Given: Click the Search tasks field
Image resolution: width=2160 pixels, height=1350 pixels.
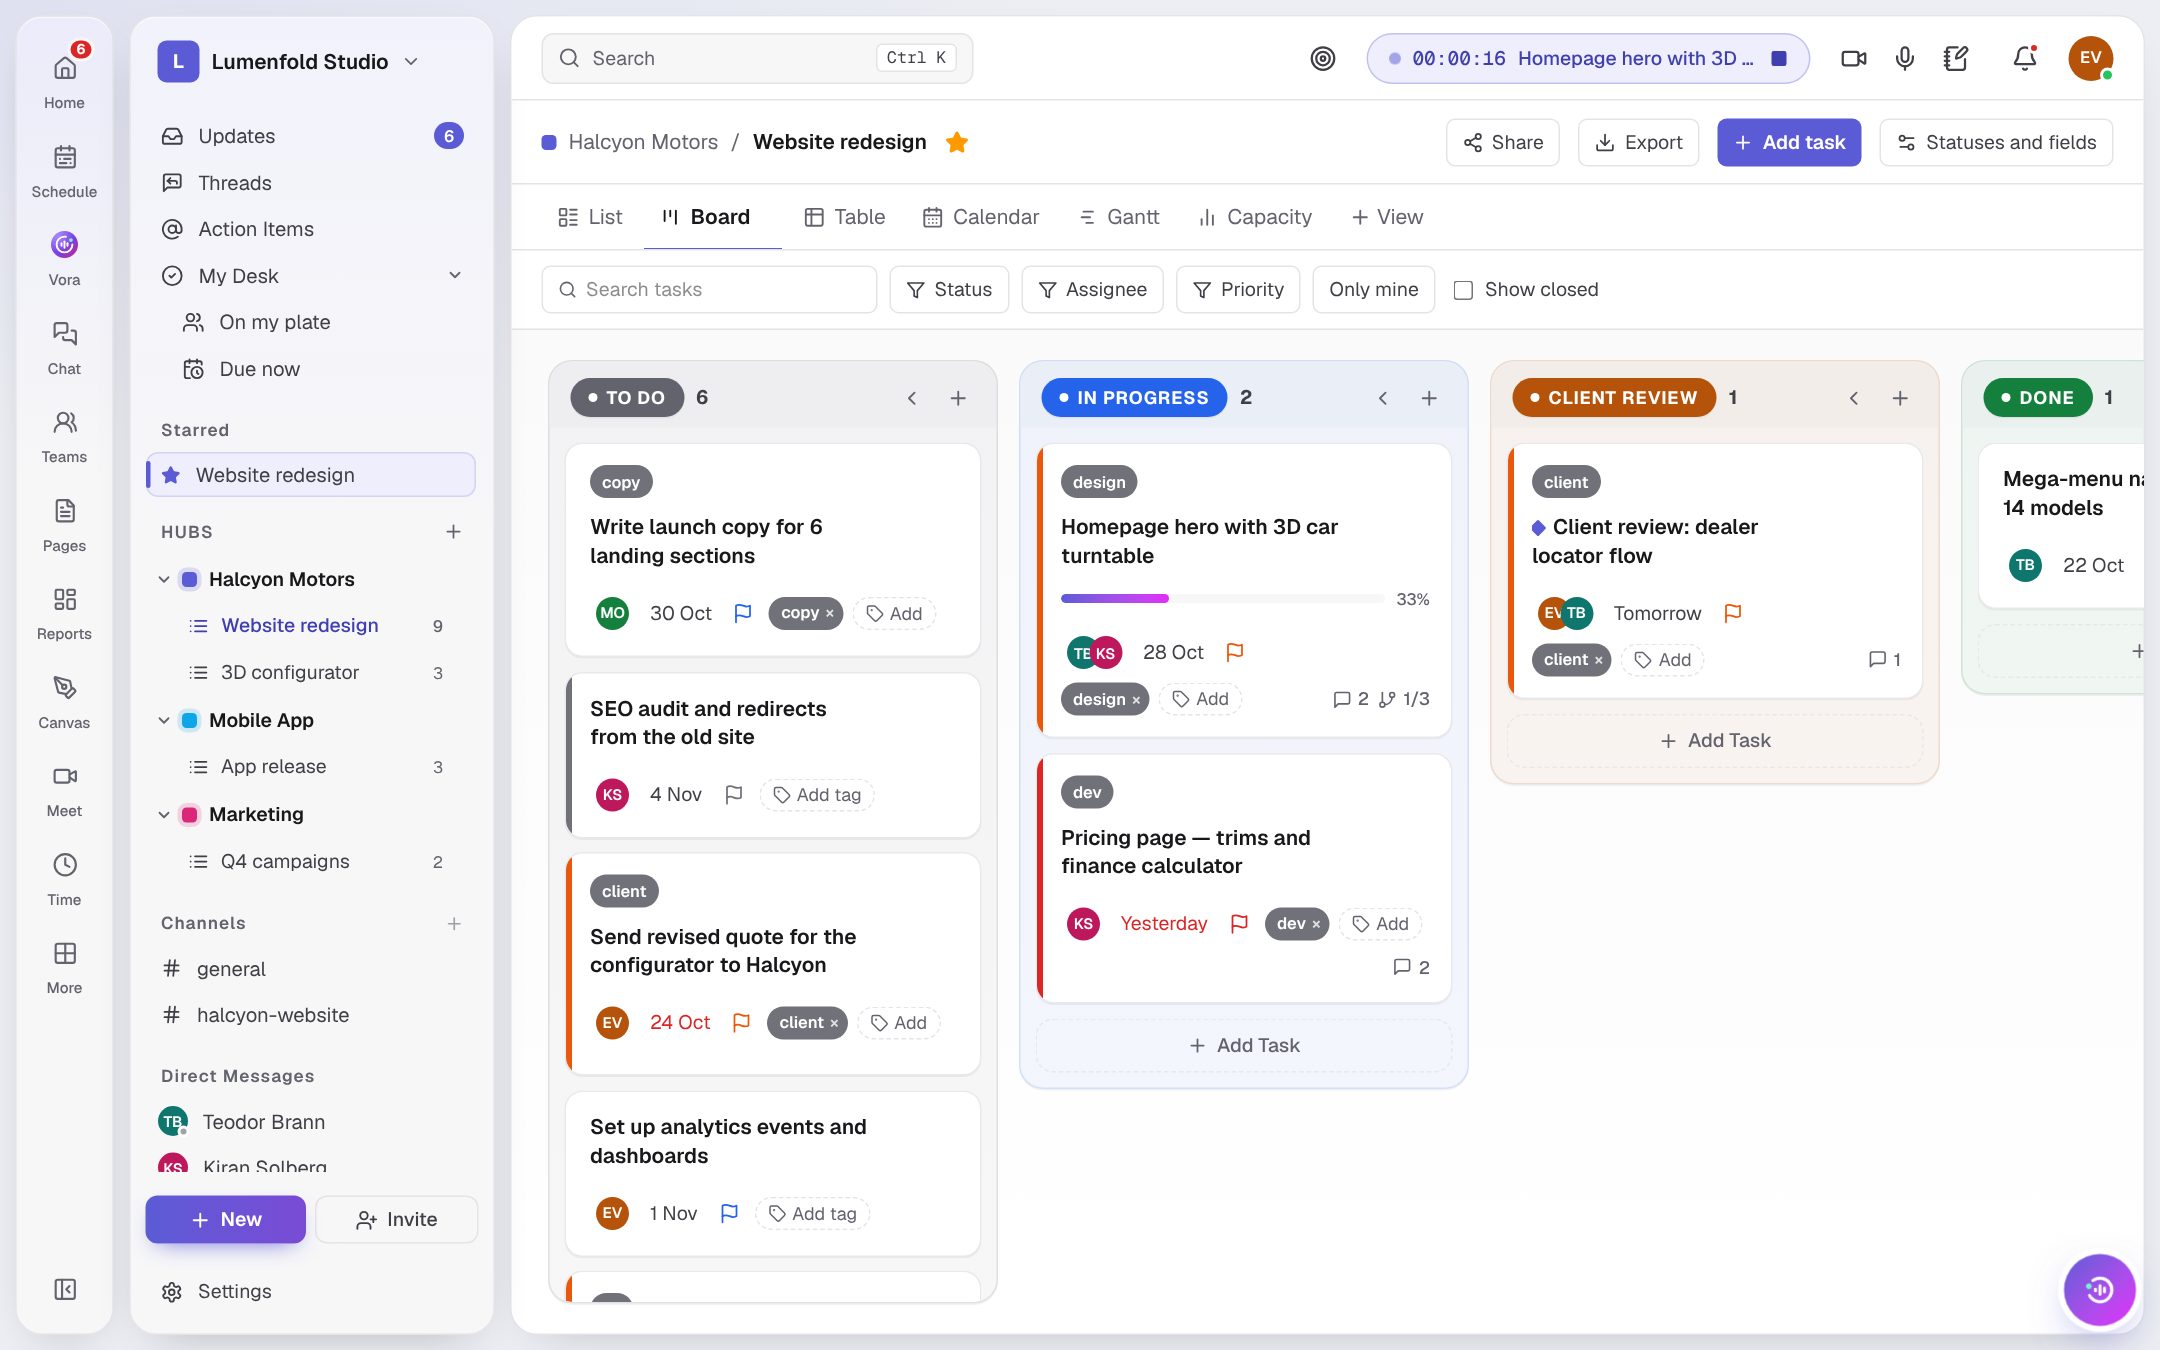Looking at the screenshot, I should tap(709, 289).
